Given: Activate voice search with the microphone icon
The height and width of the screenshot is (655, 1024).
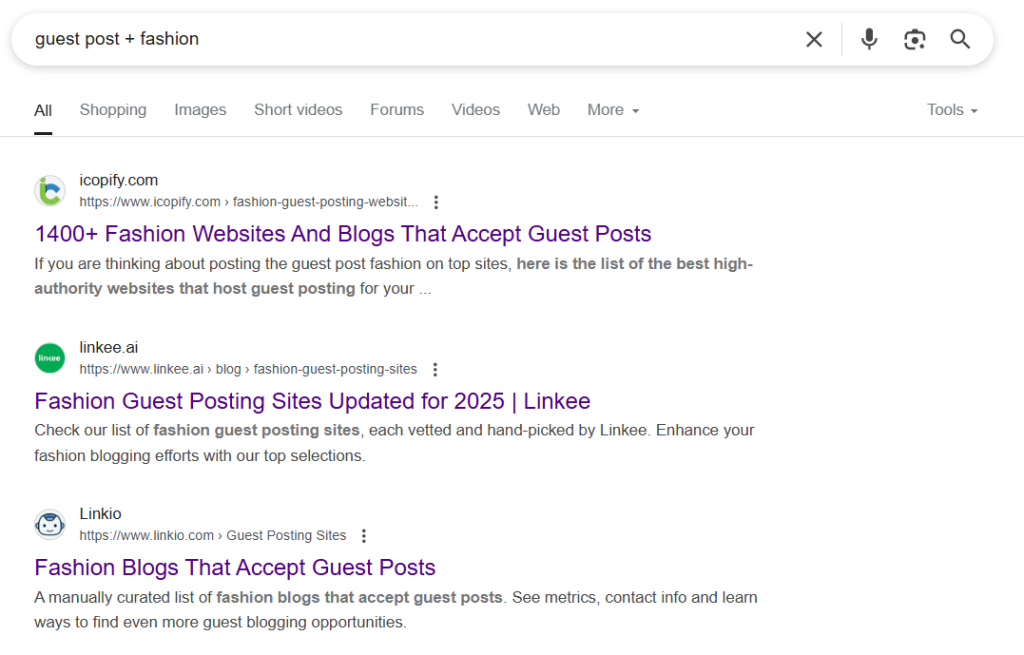Looking at the screenshot, I should pos(868,39).
